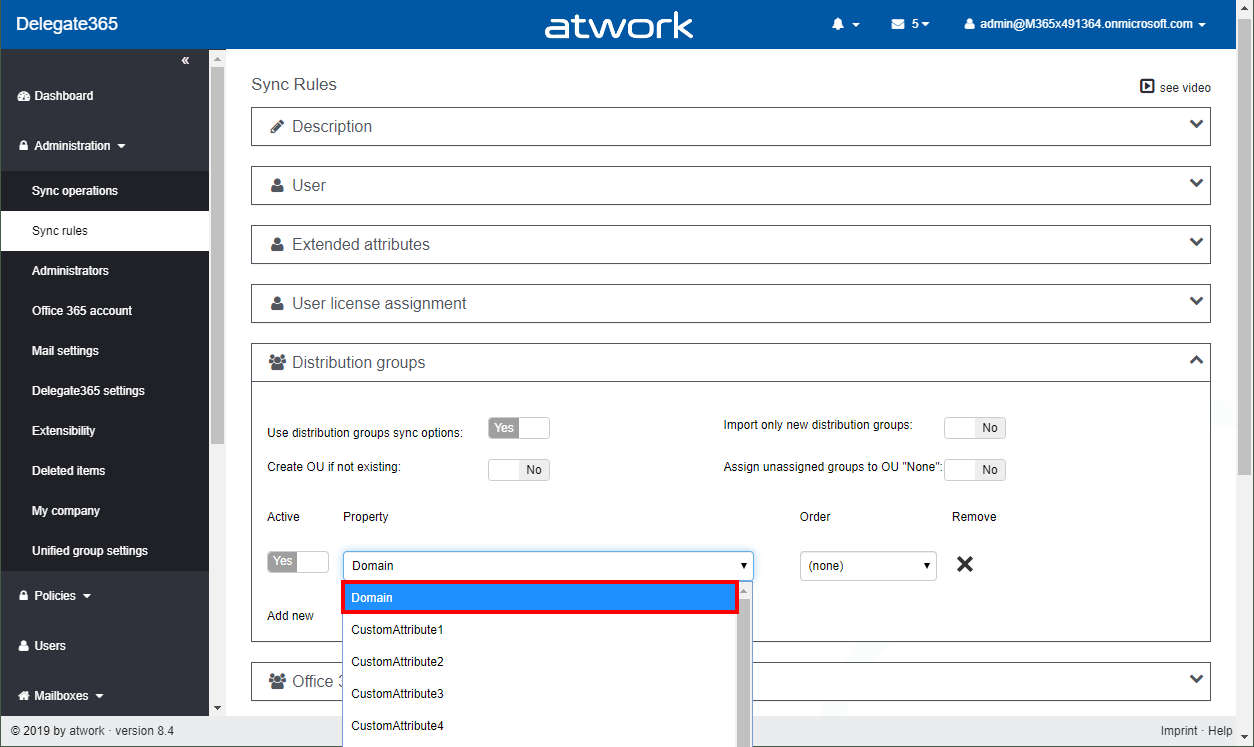Toggle Create OU if not existing

click(x=519, y=470)
